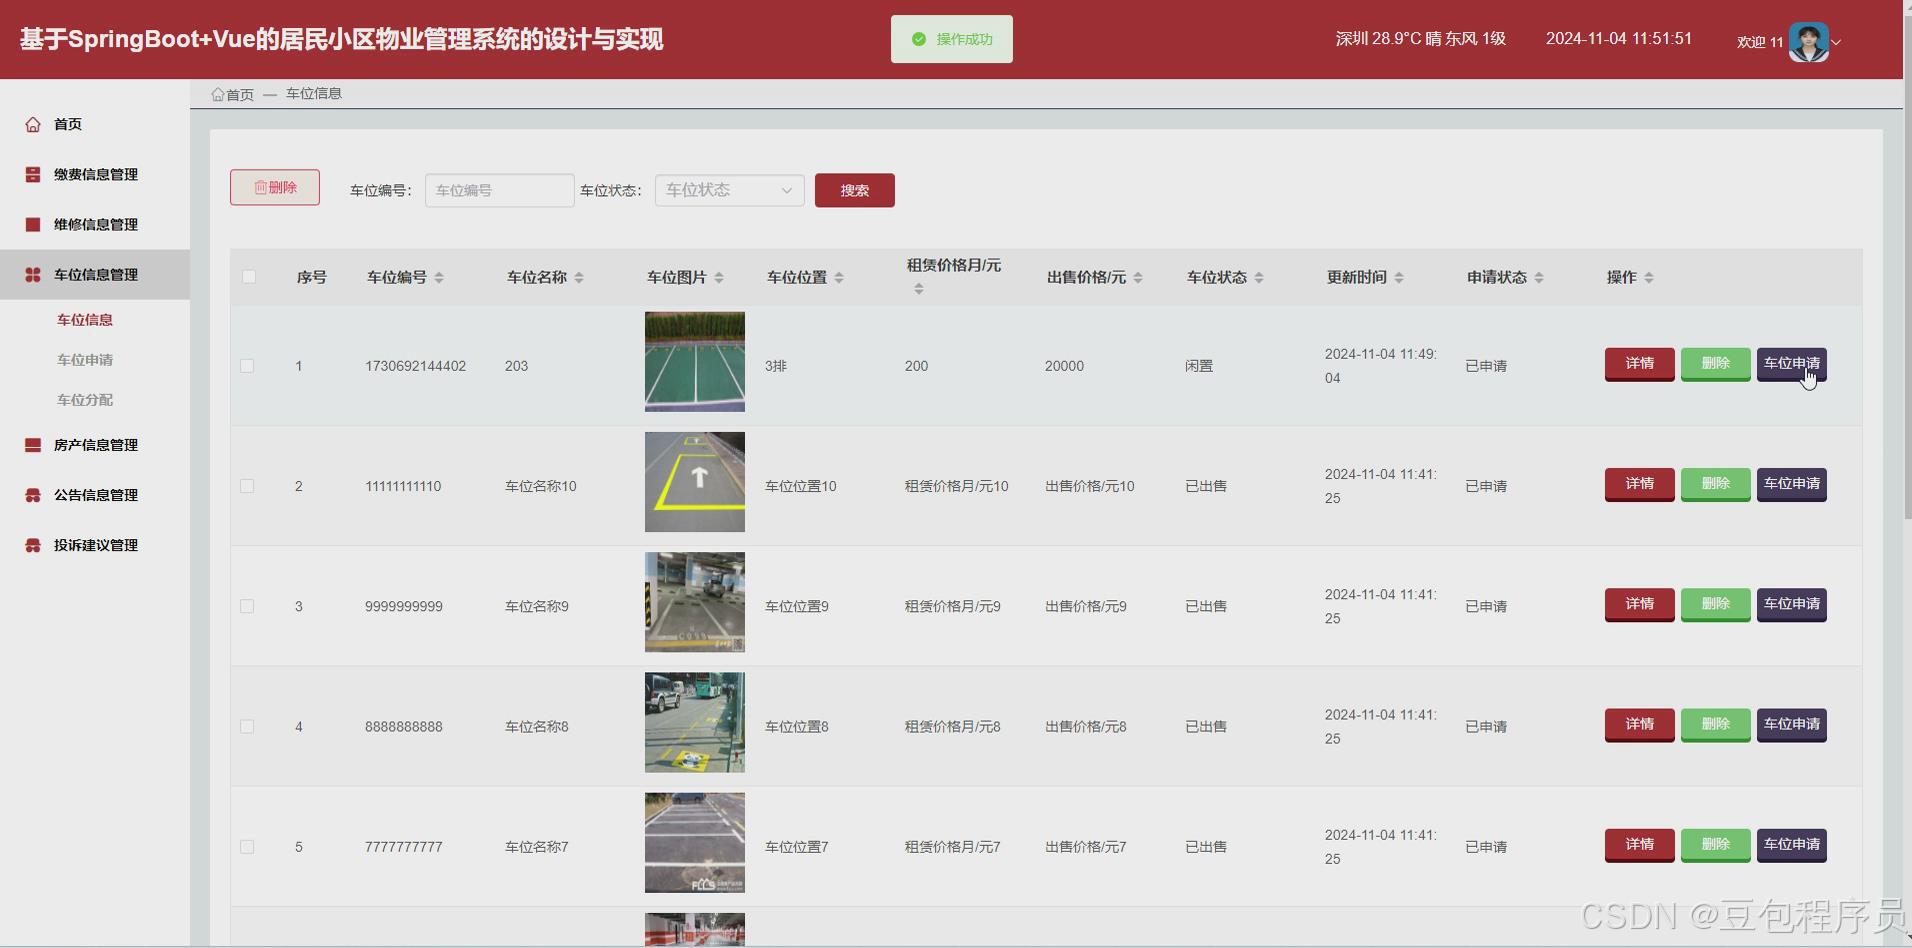The image size is (1912, 948).
Task: Click 详情 for row 203
Action: click(1638, 364)
